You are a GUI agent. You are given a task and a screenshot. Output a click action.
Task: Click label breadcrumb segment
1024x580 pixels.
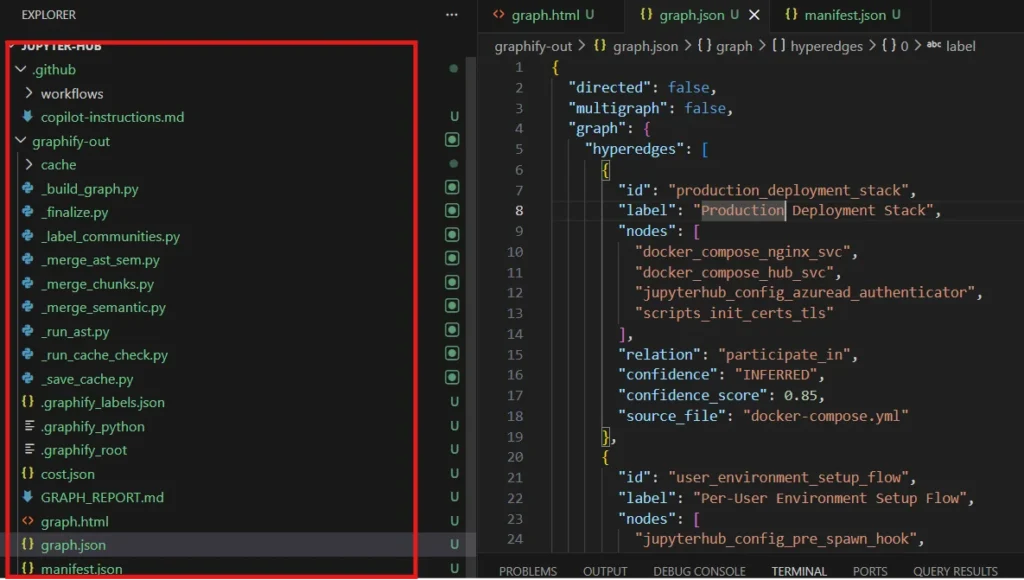[x=961, y=46]
